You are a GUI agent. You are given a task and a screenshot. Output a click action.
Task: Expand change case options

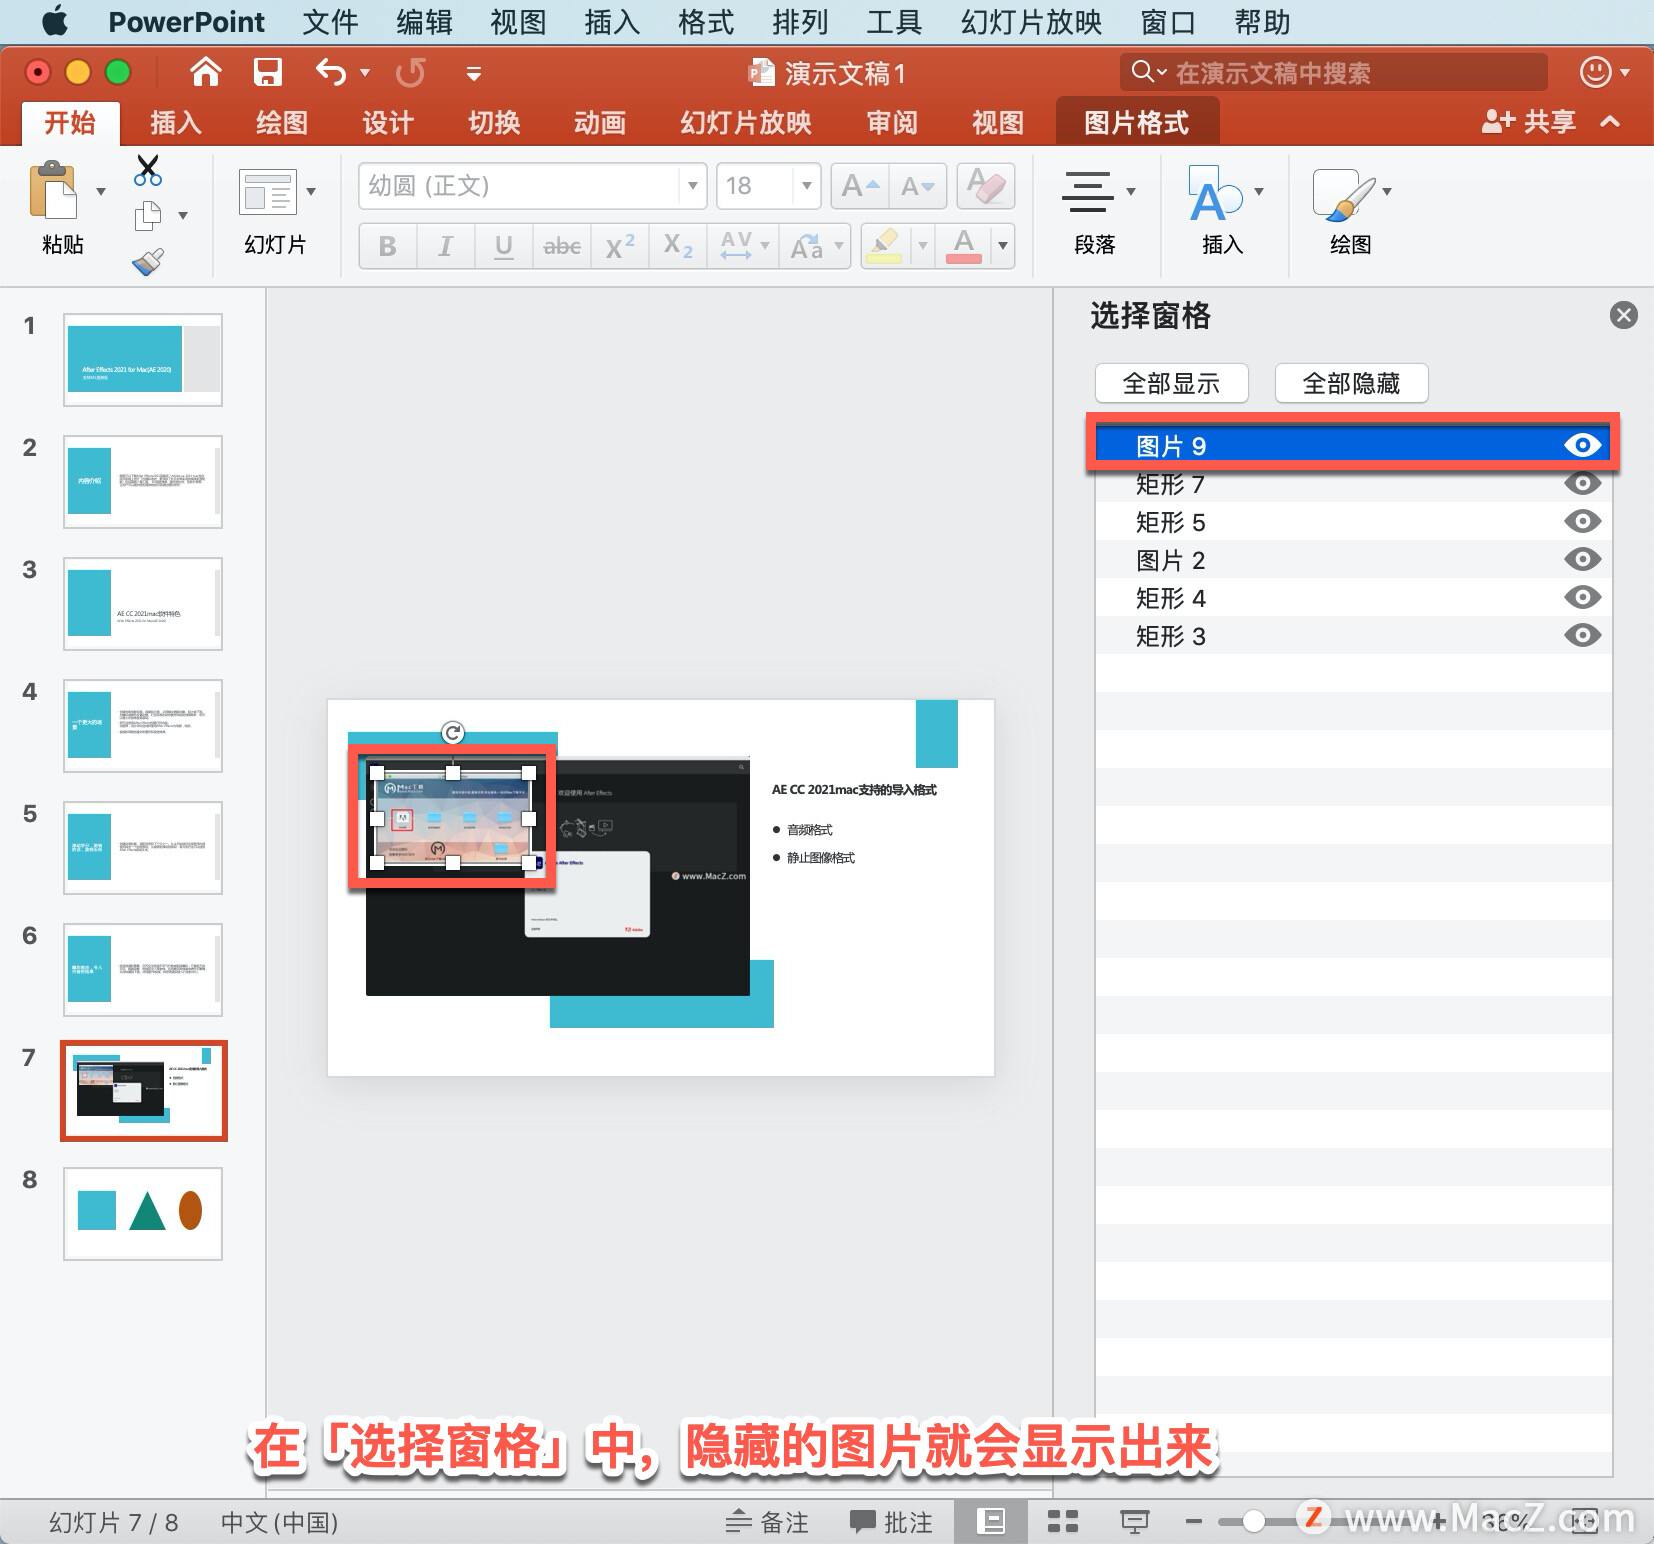click(838, 246)
